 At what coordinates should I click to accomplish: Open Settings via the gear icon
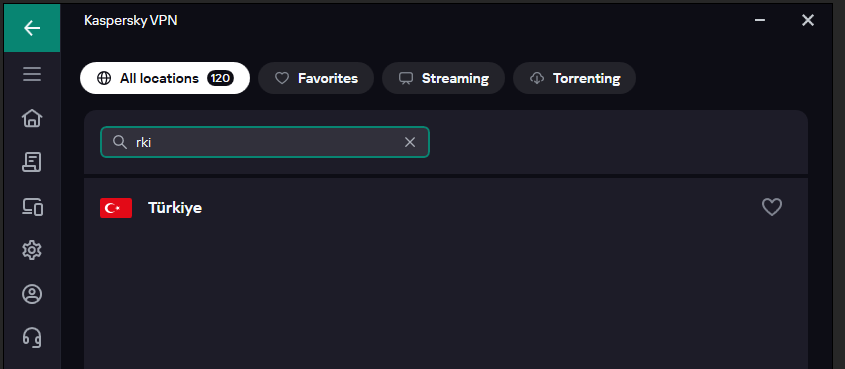(32, 250)
